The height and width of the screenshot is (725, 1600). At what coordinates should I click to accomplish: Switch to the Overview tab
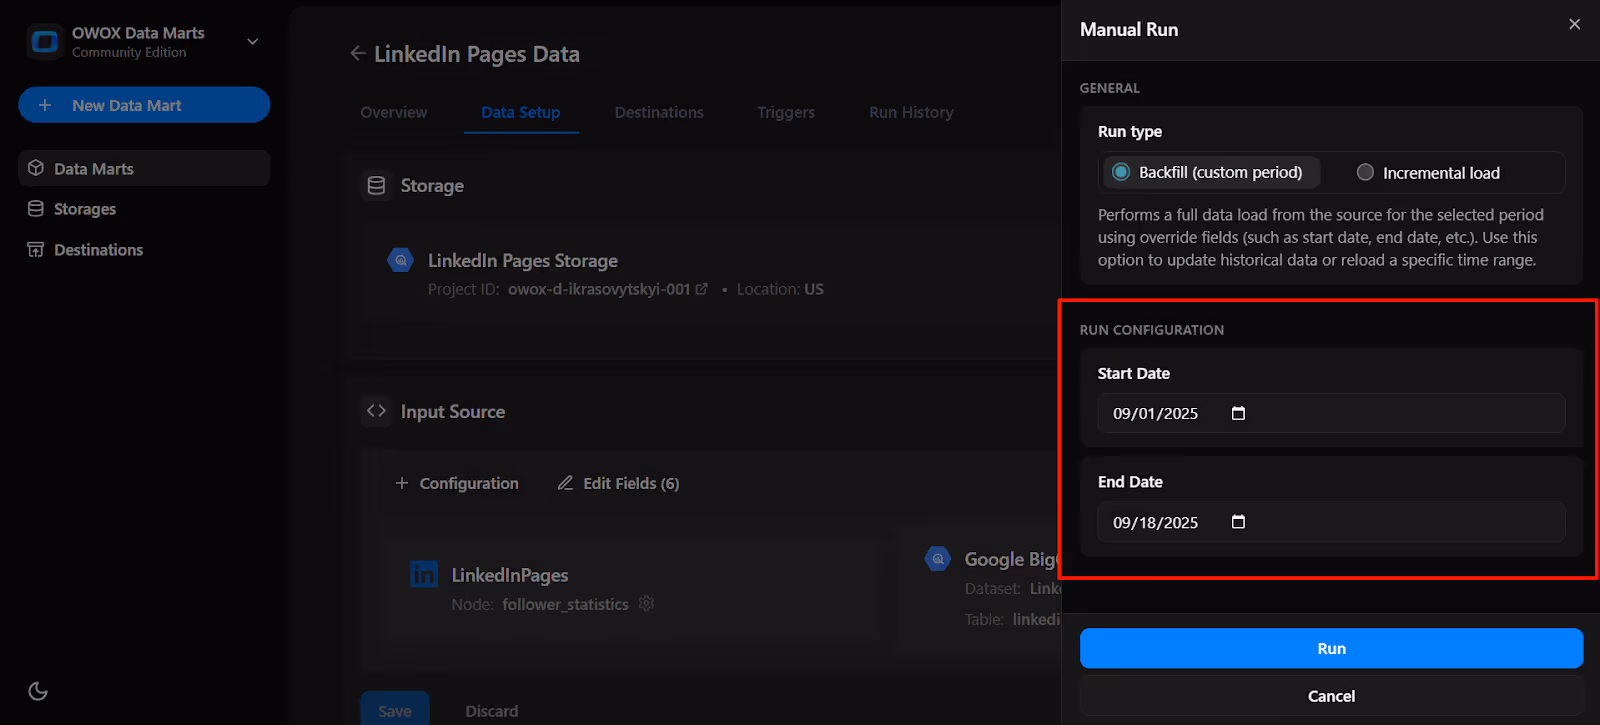pos(394,112)
